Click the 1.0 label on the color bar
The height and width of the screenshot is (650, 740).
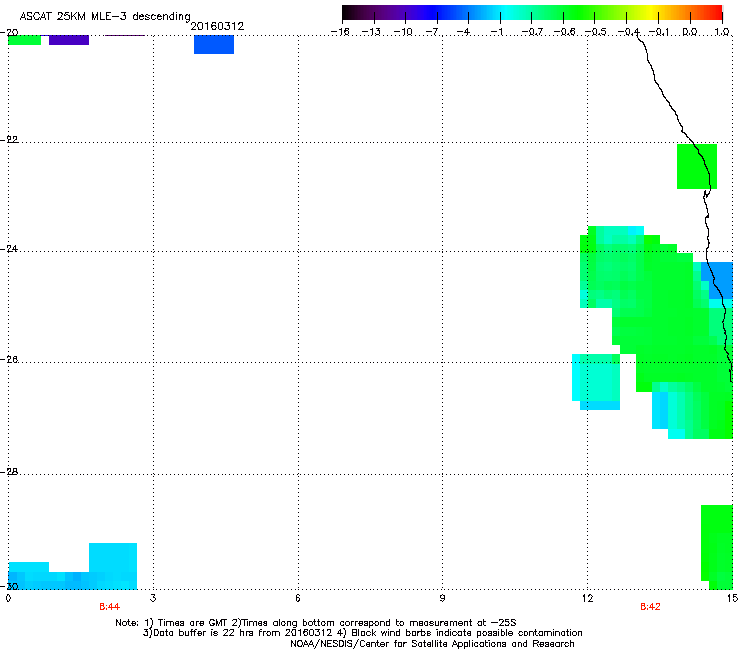tap(722, 32)
